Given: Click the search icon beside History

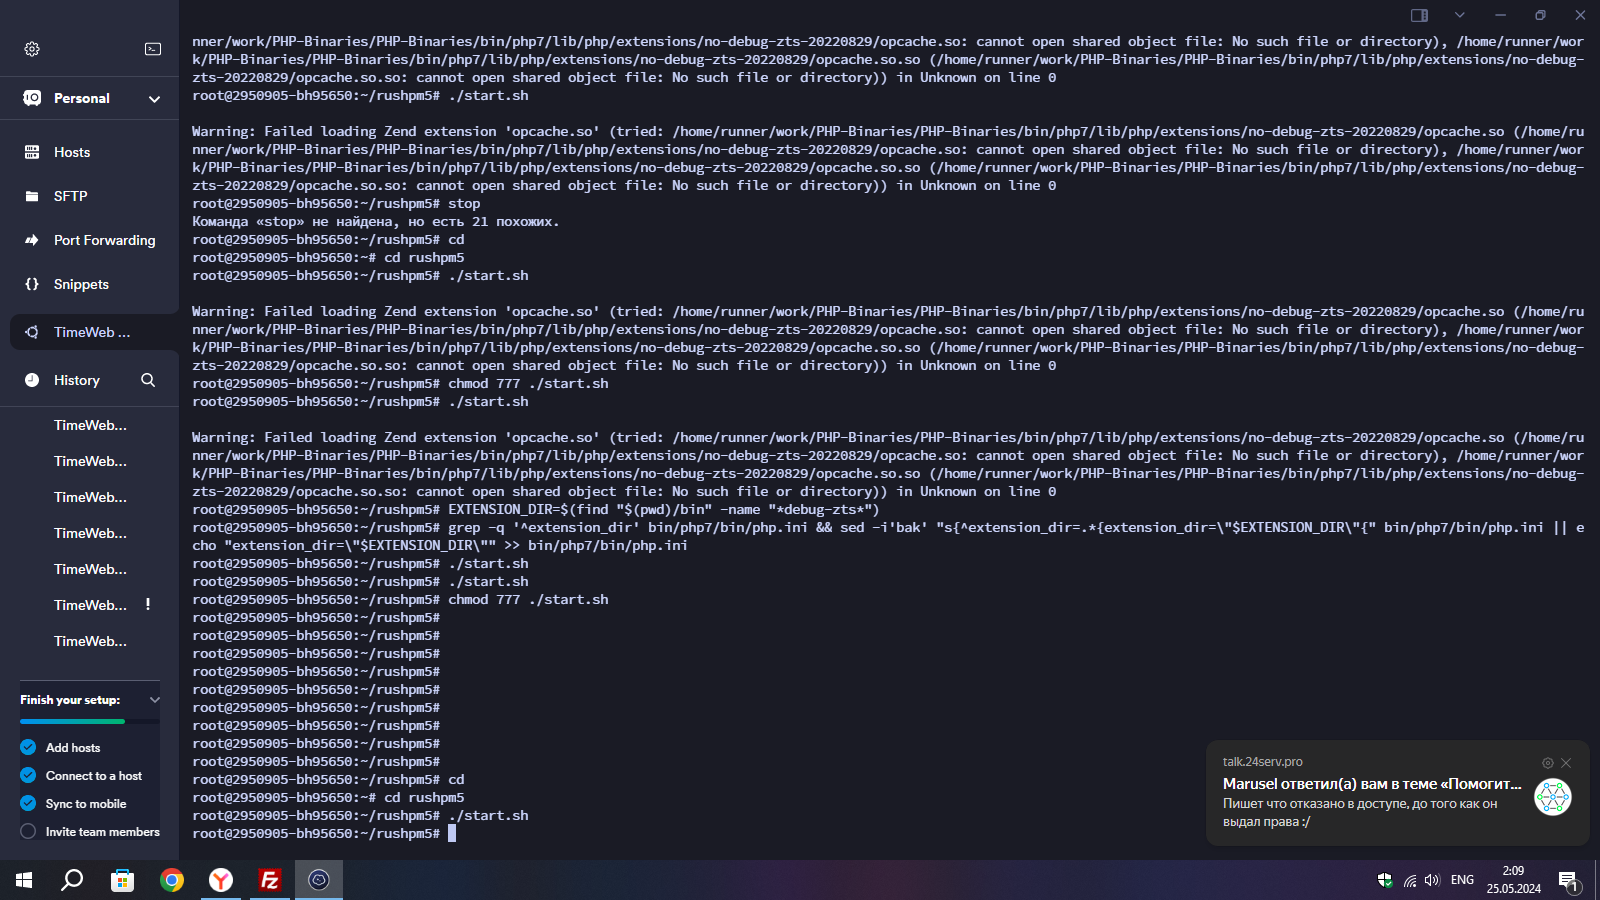Looking at the screenshot, I should [148, 380].
